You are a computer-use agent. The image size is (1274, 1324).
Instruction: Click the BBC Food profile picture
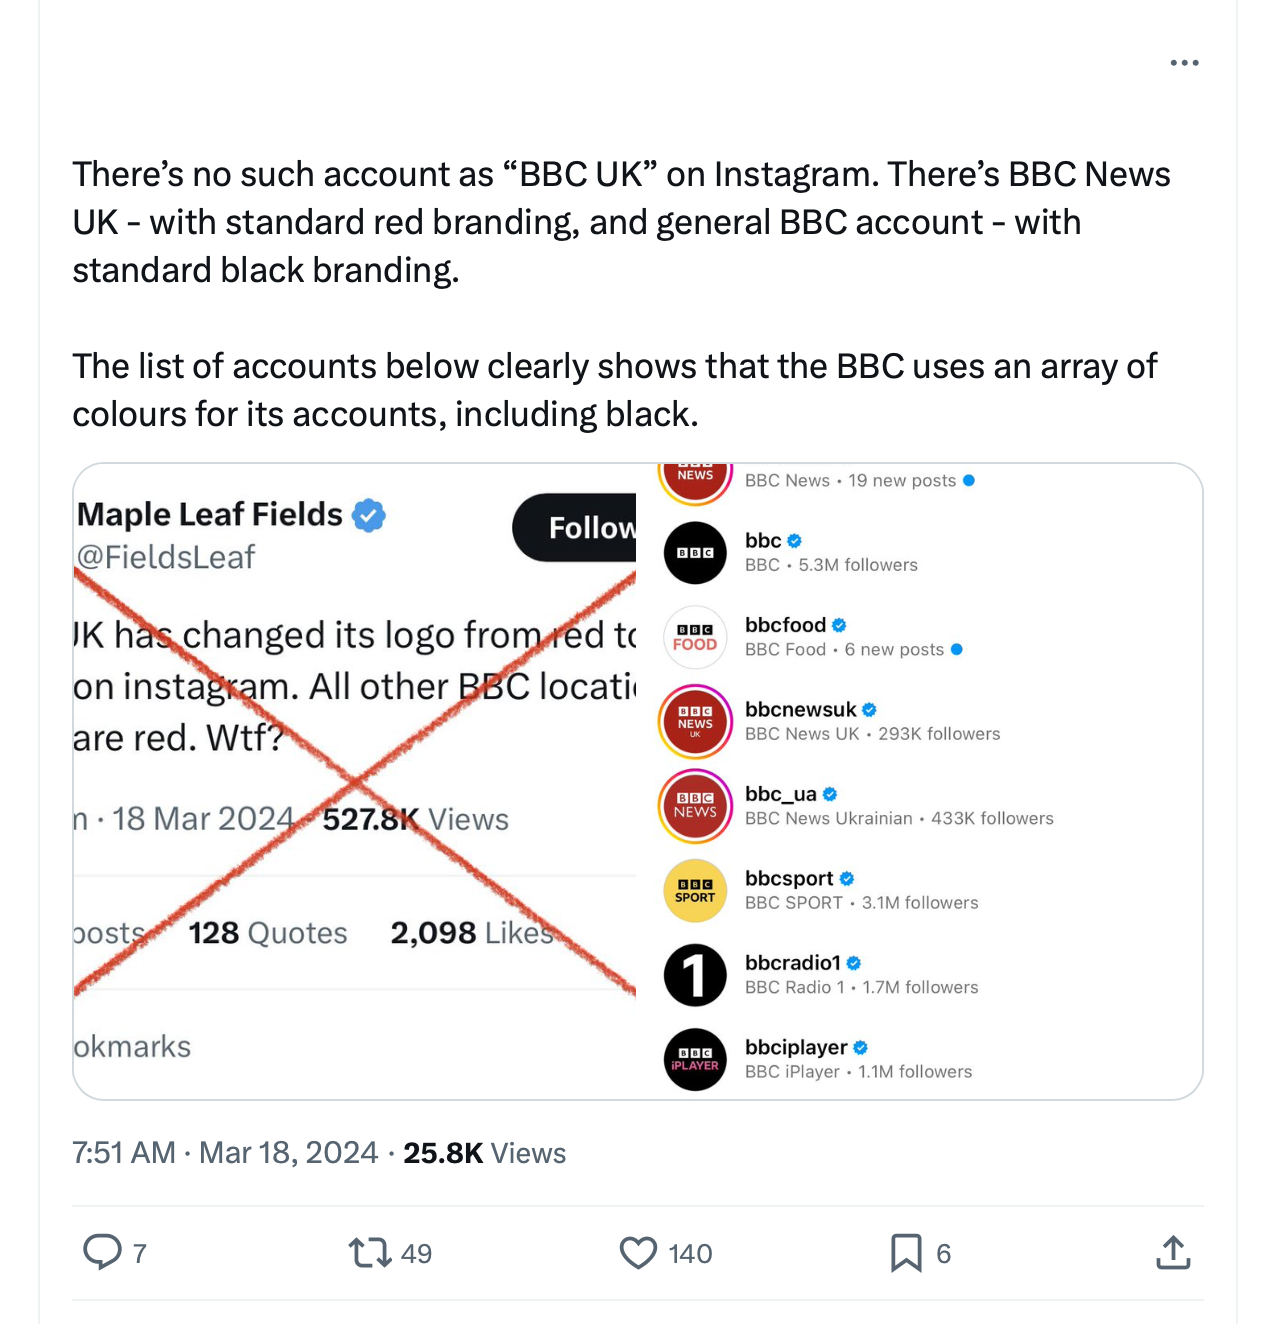point(695,637)
